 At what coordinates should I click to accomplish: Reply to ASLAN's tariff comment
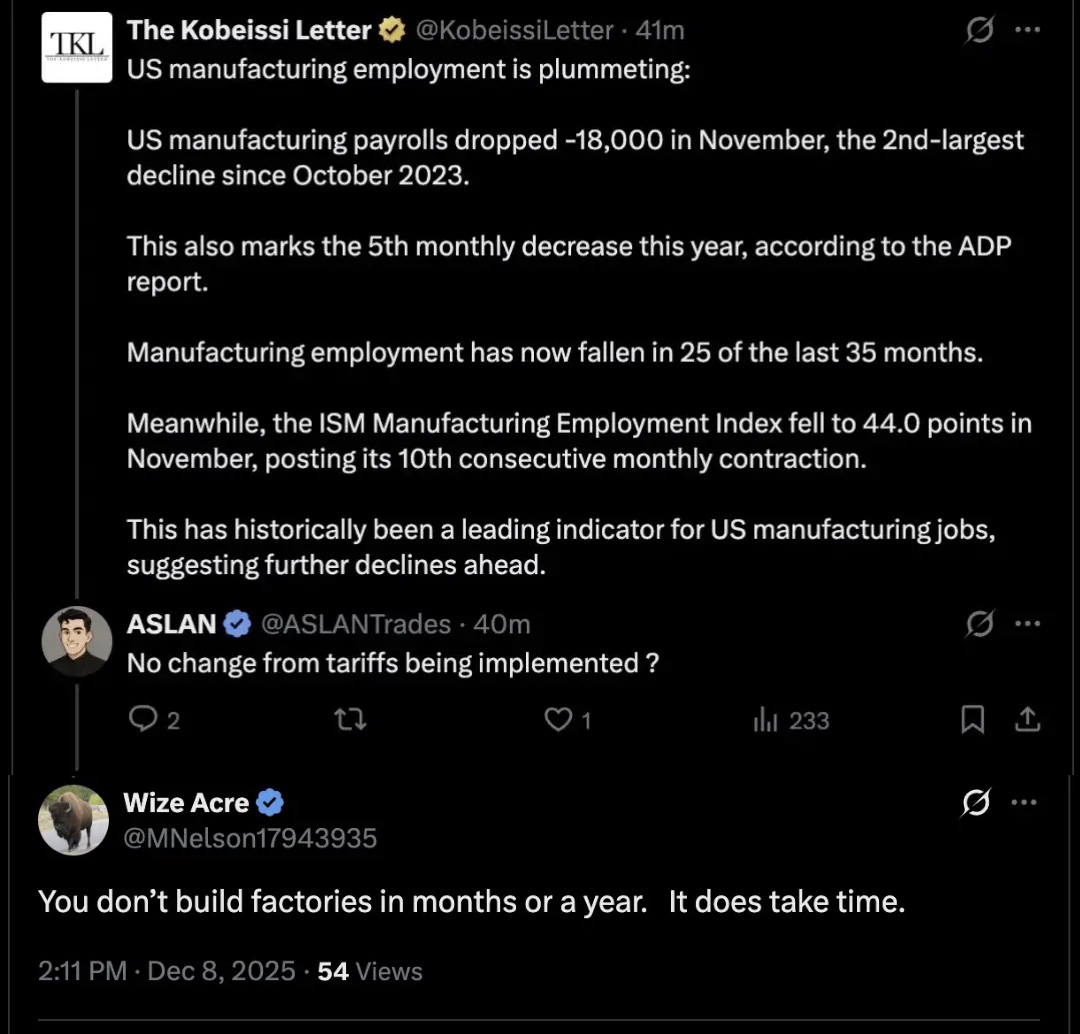(145, 720)
